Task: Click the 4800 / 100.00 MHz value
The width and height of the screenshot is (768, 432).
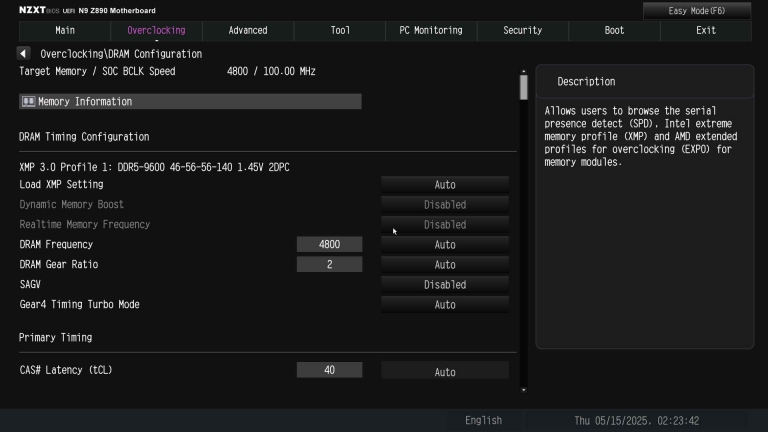Action: [x=271, y=72]
